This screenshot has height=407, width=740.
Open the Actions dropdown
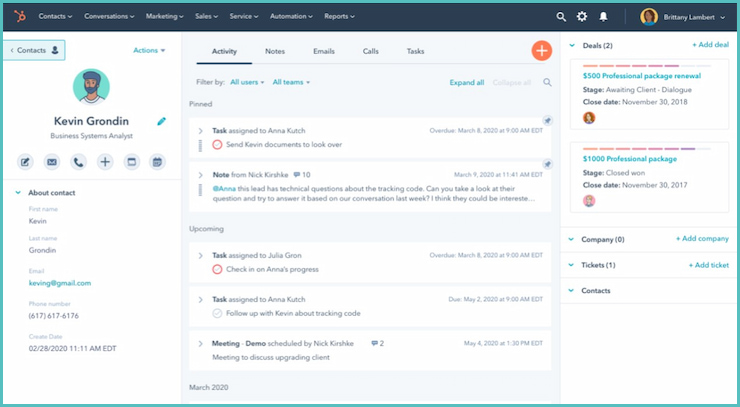coord(149,50)
